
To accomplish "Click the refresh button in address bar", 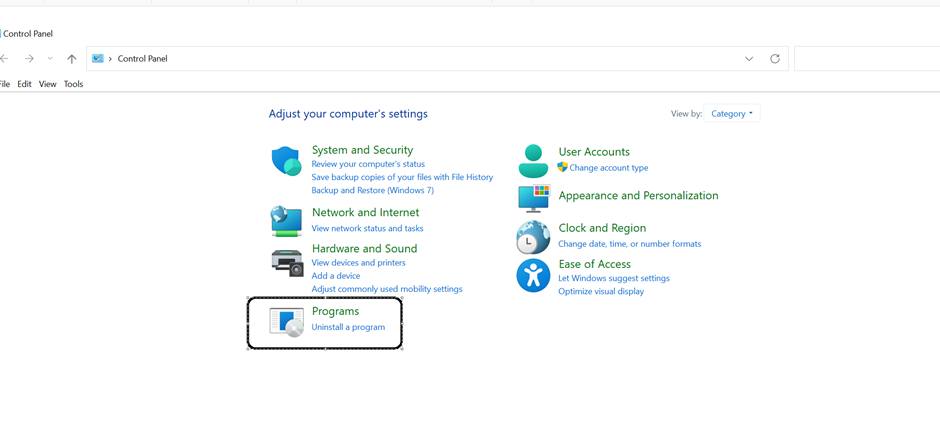I will (x=775, y=59).
